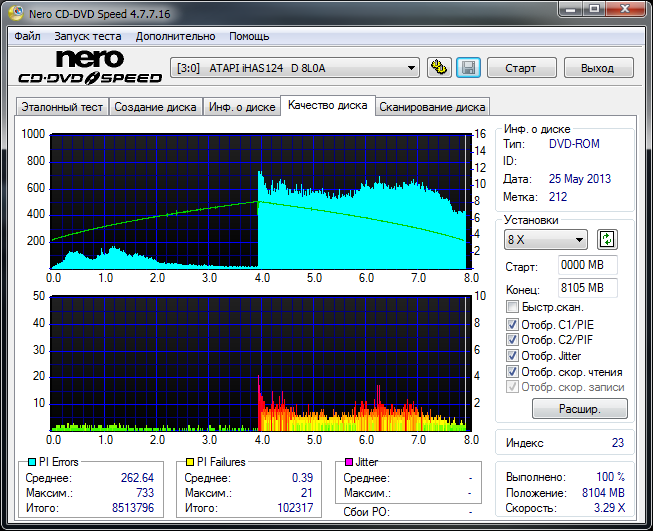Viewport: 653px width, 531px height.
Task: Click the yellow PI Failures legend square
Action: [x=190, y=462]
